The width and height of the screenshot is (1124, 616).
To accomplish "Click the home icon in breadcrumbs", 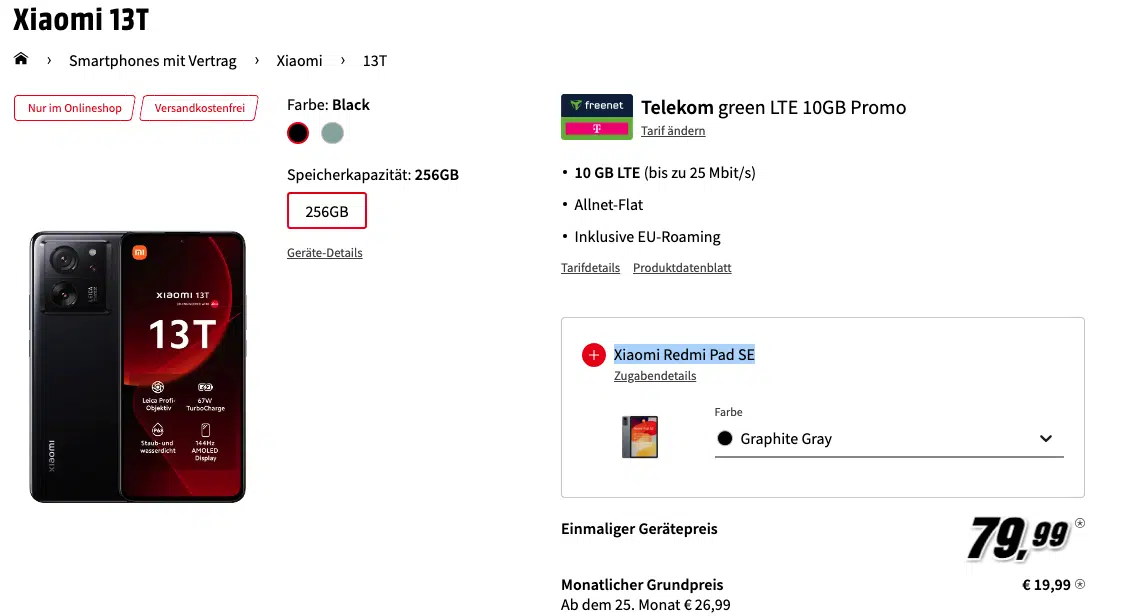I will point(21,60).
